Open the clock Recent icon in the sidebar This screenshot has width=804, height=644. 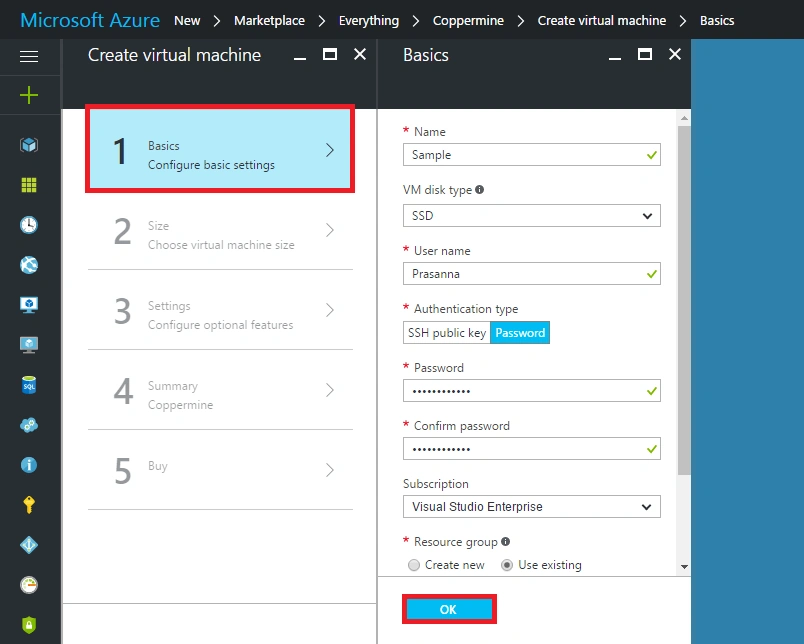point(29,225)
